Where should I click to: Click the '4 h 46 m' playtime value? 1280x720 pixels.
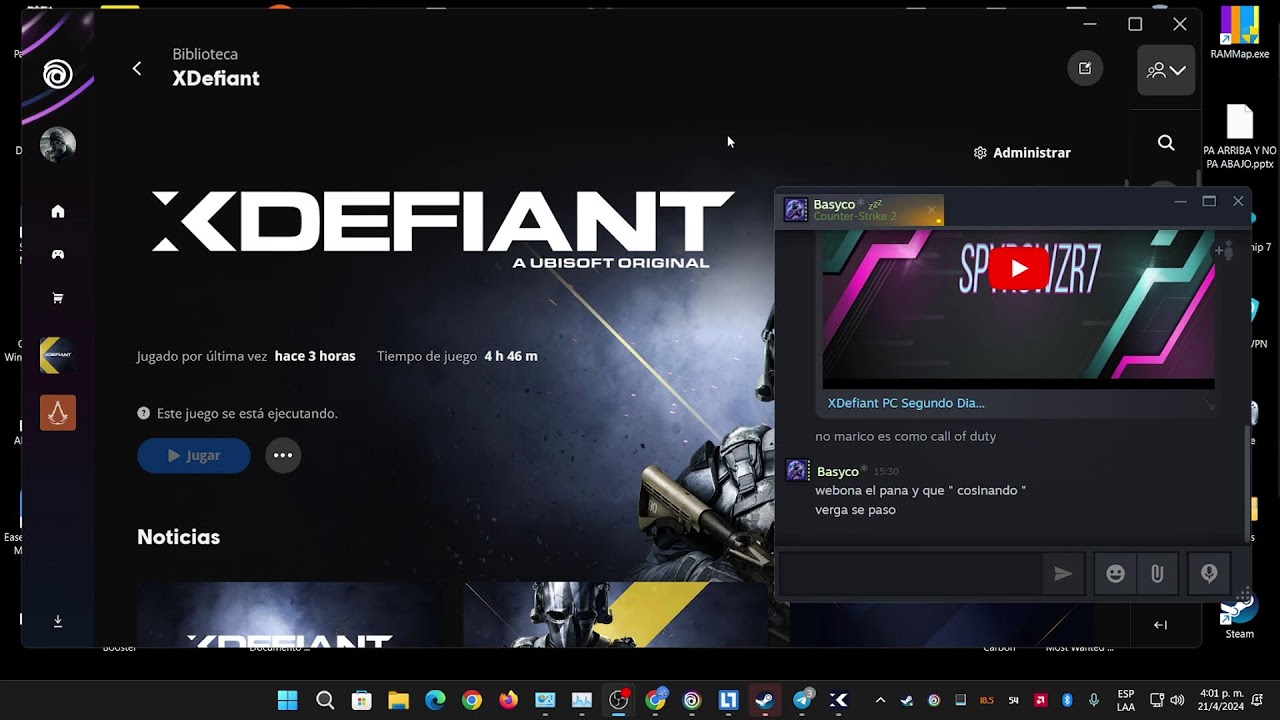pos(511,356)
